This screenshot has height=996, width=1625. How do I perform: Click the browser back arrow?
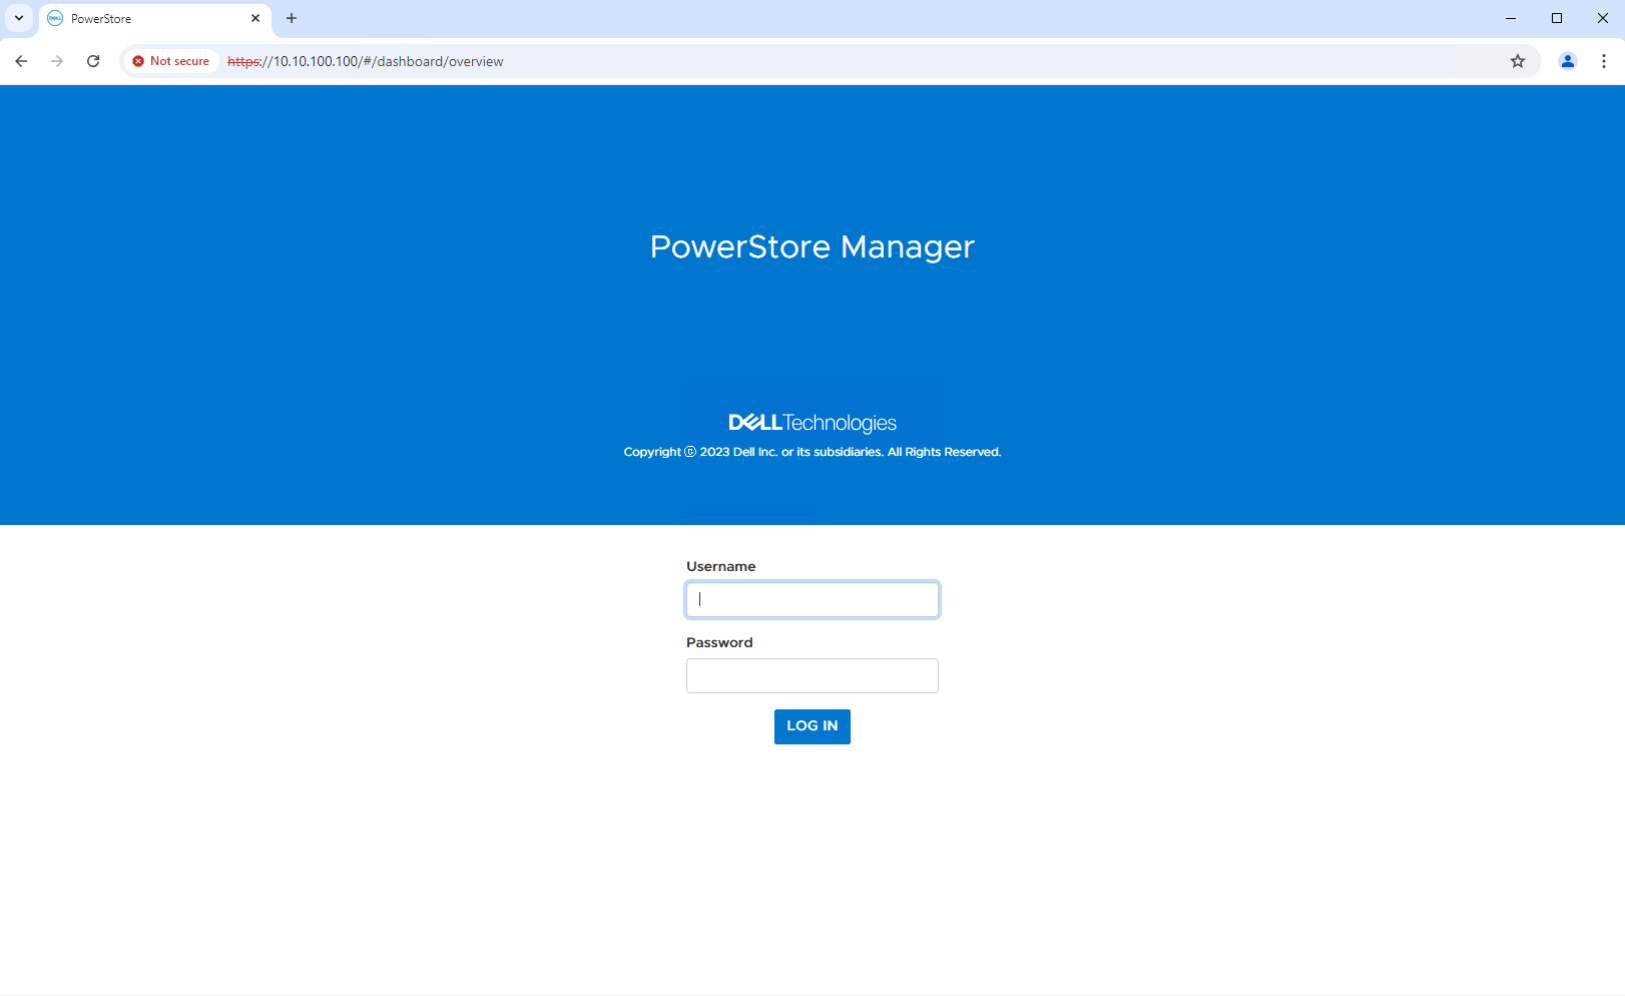point(21,61)
